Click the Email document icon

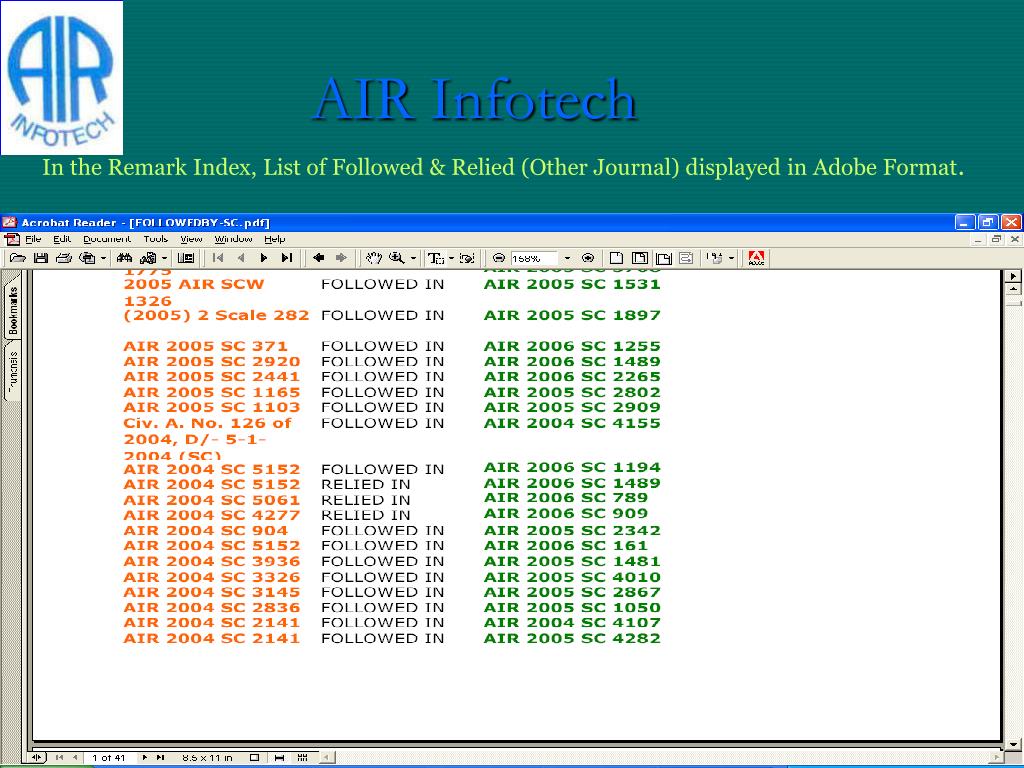coord(88,258)
